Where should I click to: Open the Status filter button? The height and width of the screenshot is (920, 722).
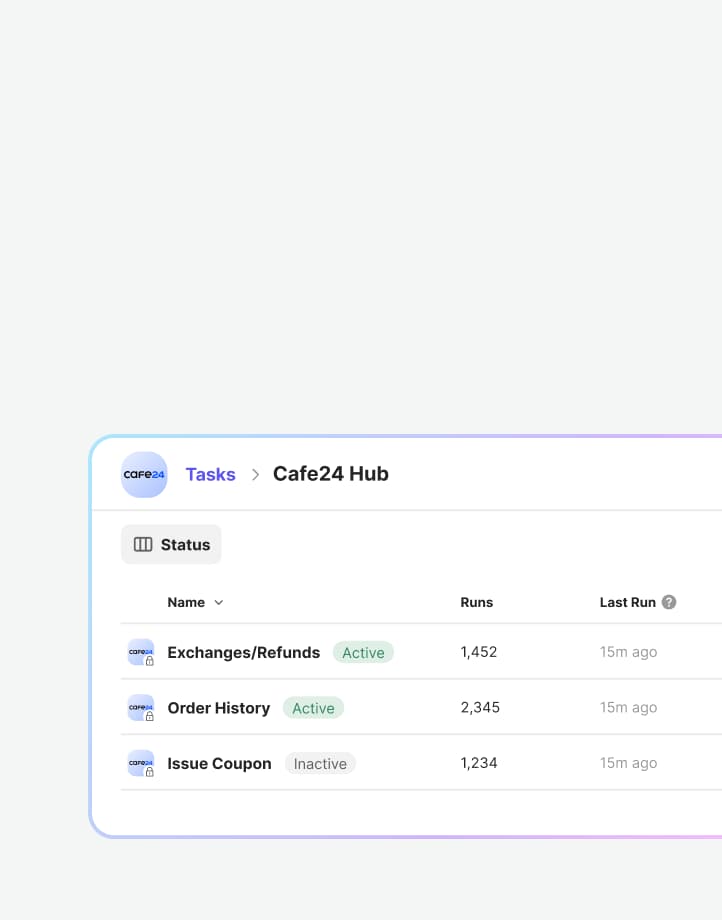pyautogui.click(x=171, y=545)
